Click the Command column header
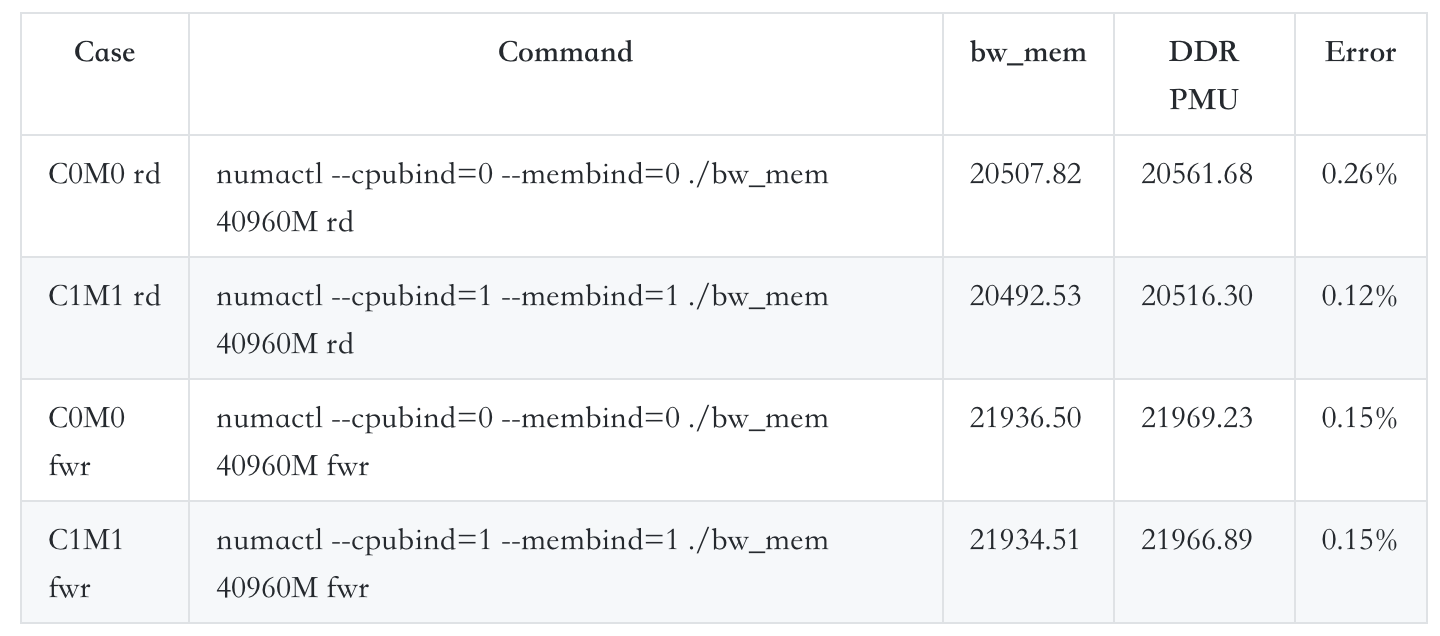This screenshot has height=636, width=1440. (x=565, y=52)
